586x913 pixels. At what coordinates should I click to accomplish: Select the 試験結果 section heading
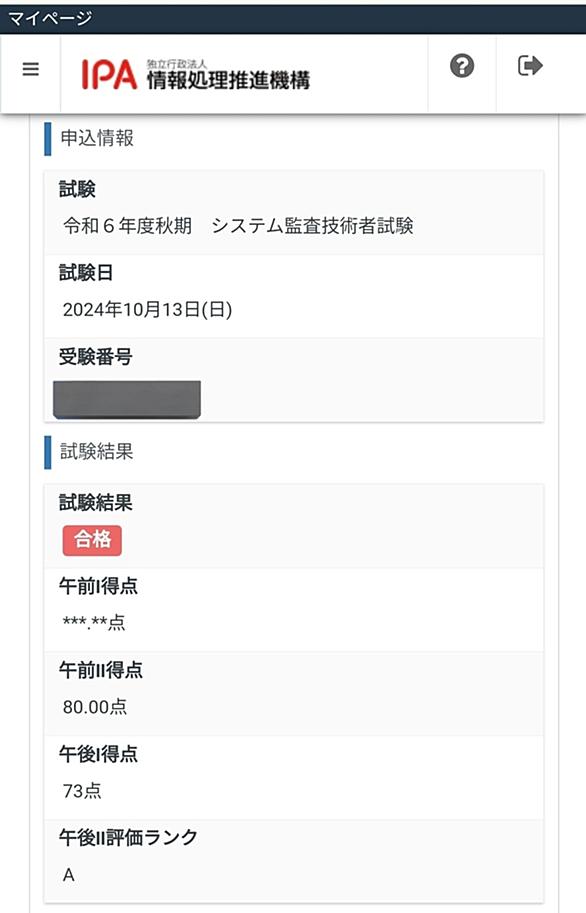[97, 452]
